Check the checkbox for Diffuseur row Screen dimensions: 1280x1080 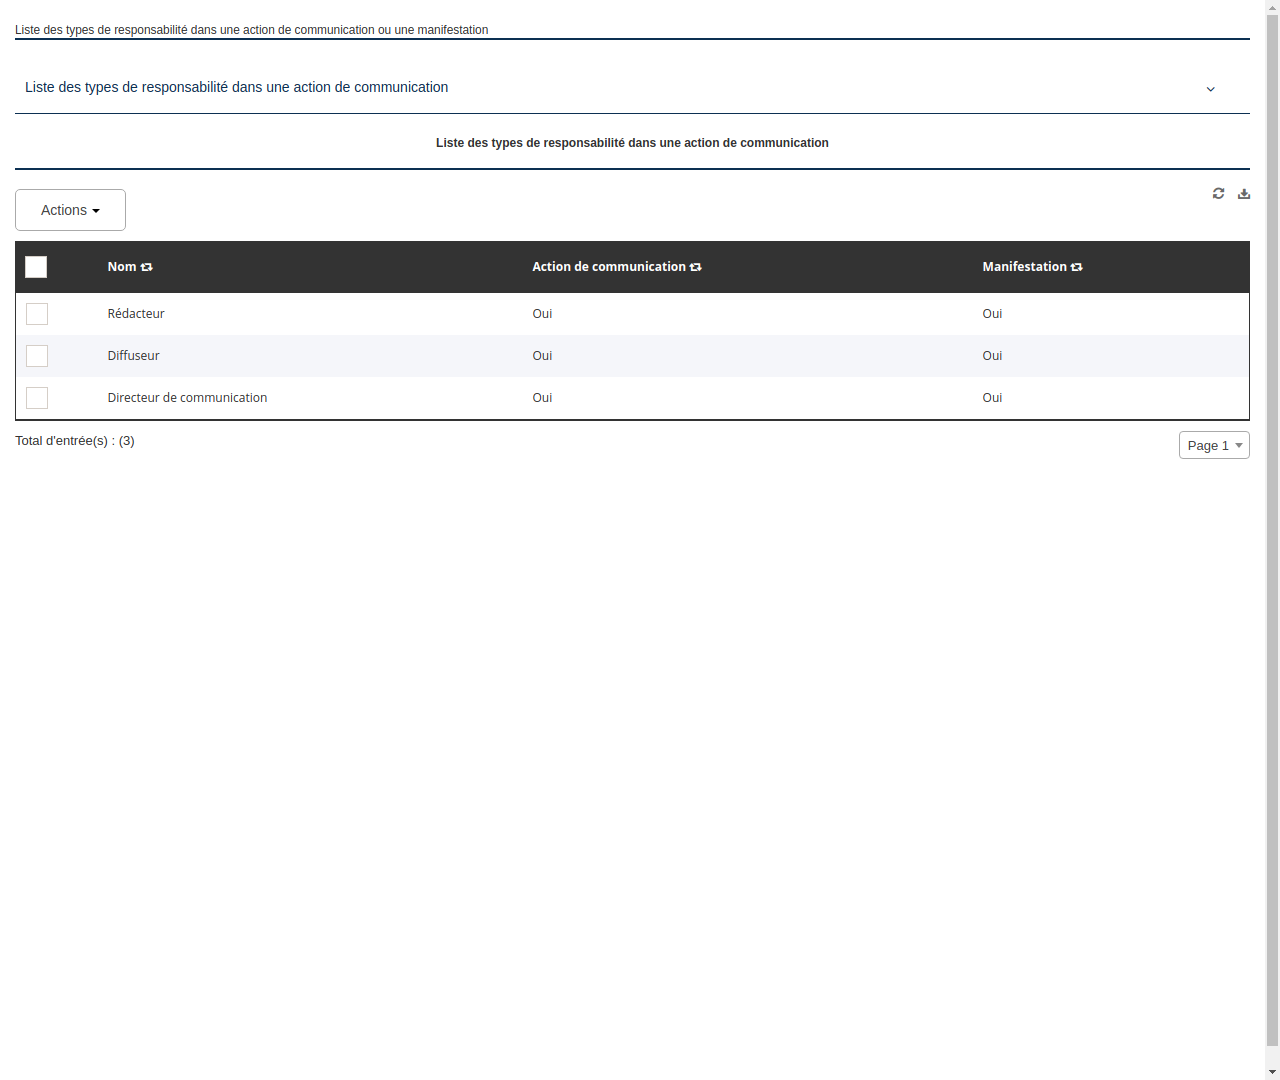pyautogui.click(x=37, y=356)
